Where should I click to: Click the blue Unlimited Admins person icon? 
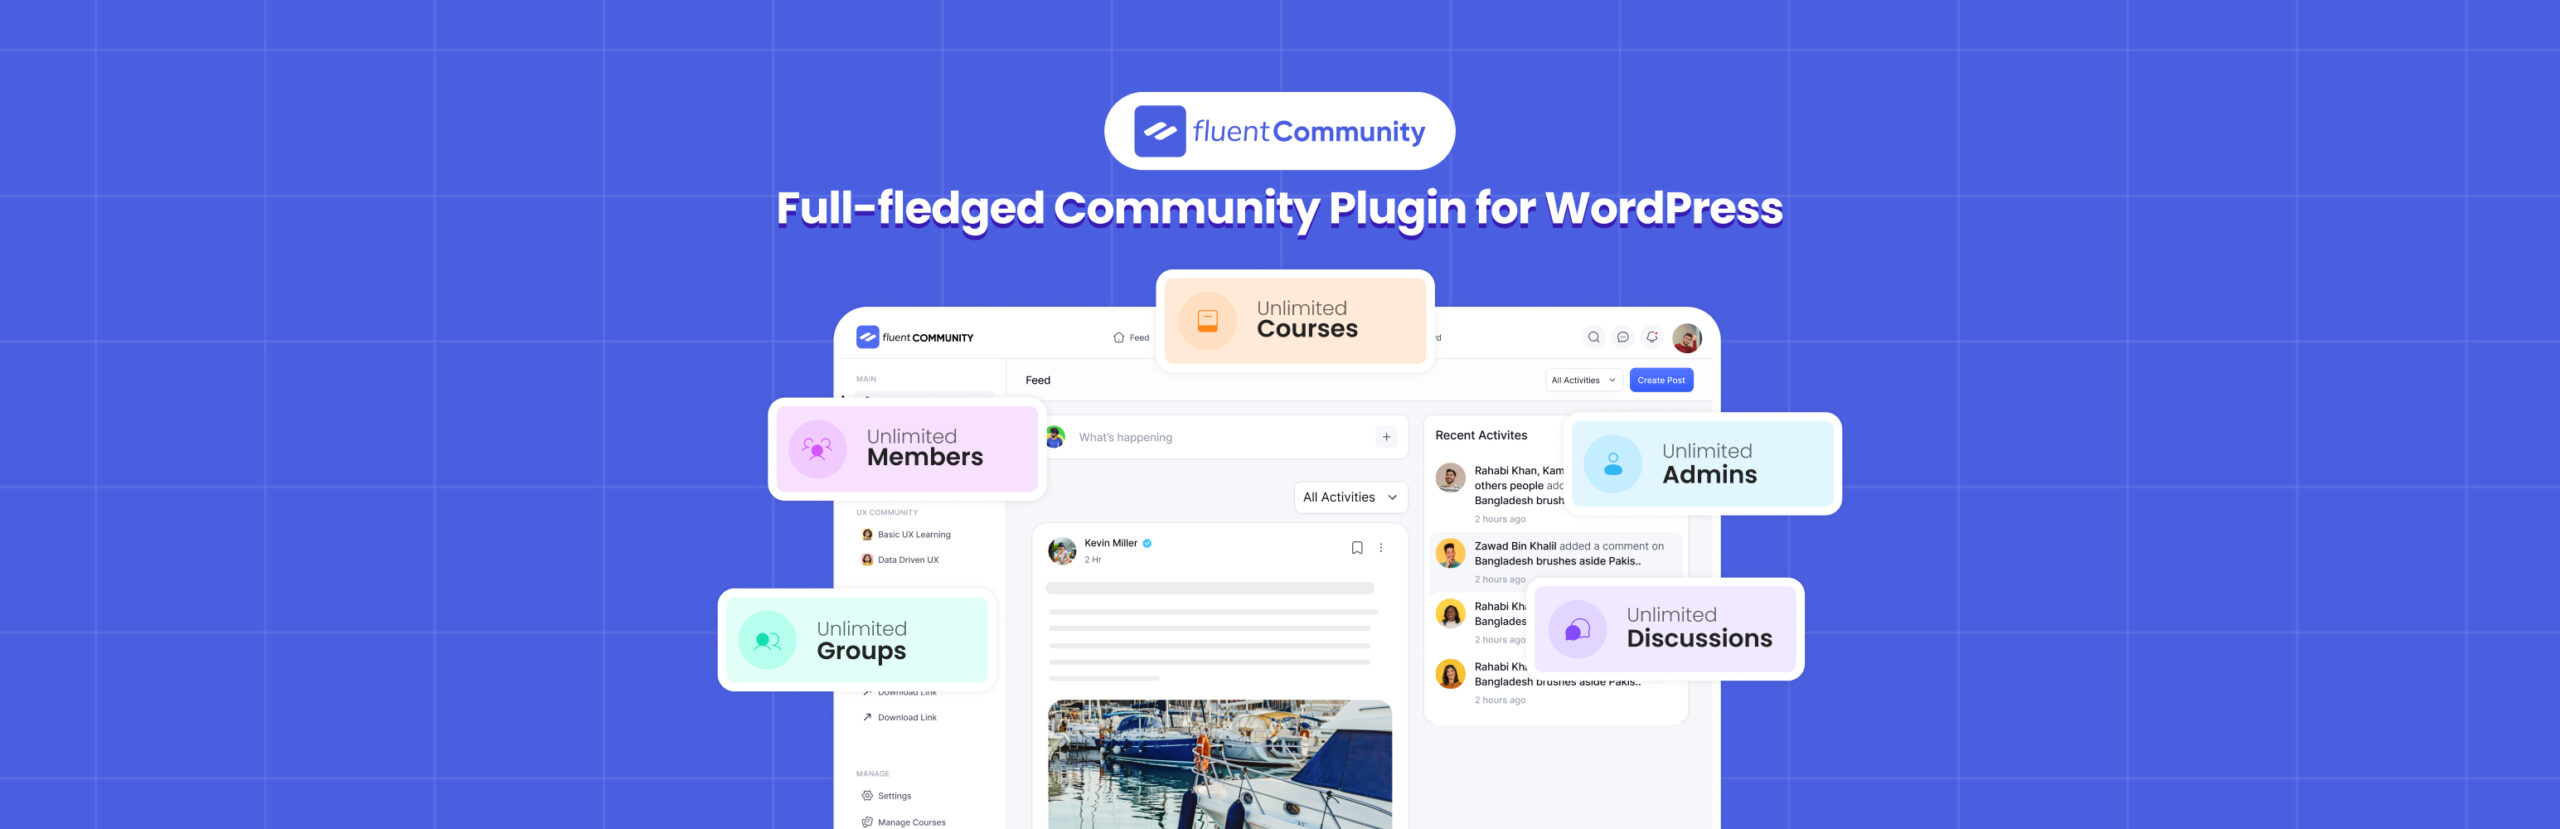1612,464
